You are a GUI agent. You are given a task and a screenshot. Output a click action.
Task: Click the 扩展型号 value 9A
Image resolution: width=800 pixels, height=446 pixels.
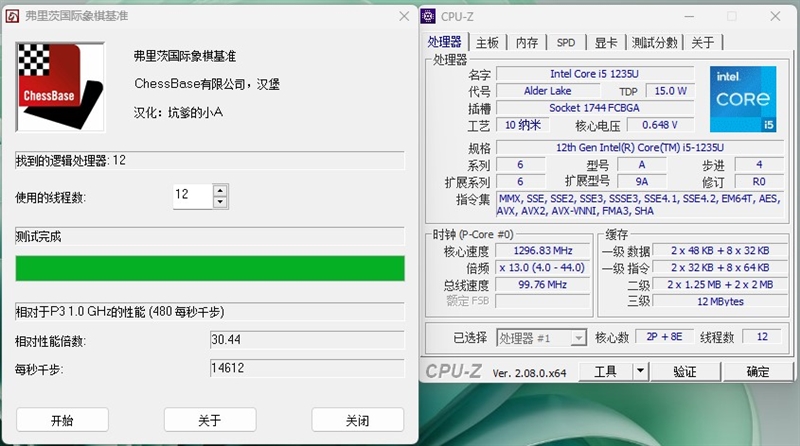coord(642,182)
